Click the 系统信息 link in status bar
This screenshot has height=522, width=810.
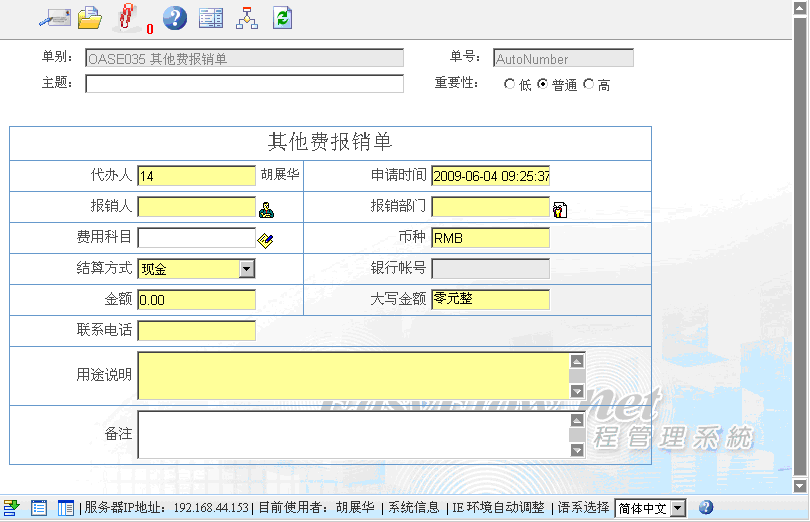(x=413, y=508)
